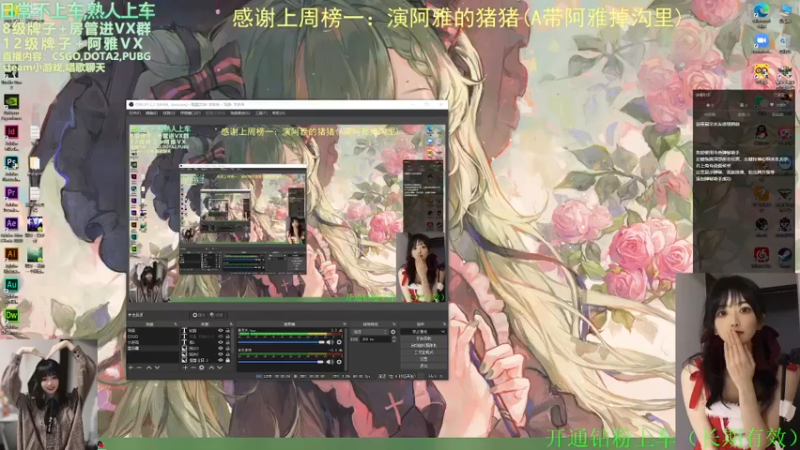Toggle eye visibility of fourth OBS source
800x450 pixels.
click(x=220, y=348)
